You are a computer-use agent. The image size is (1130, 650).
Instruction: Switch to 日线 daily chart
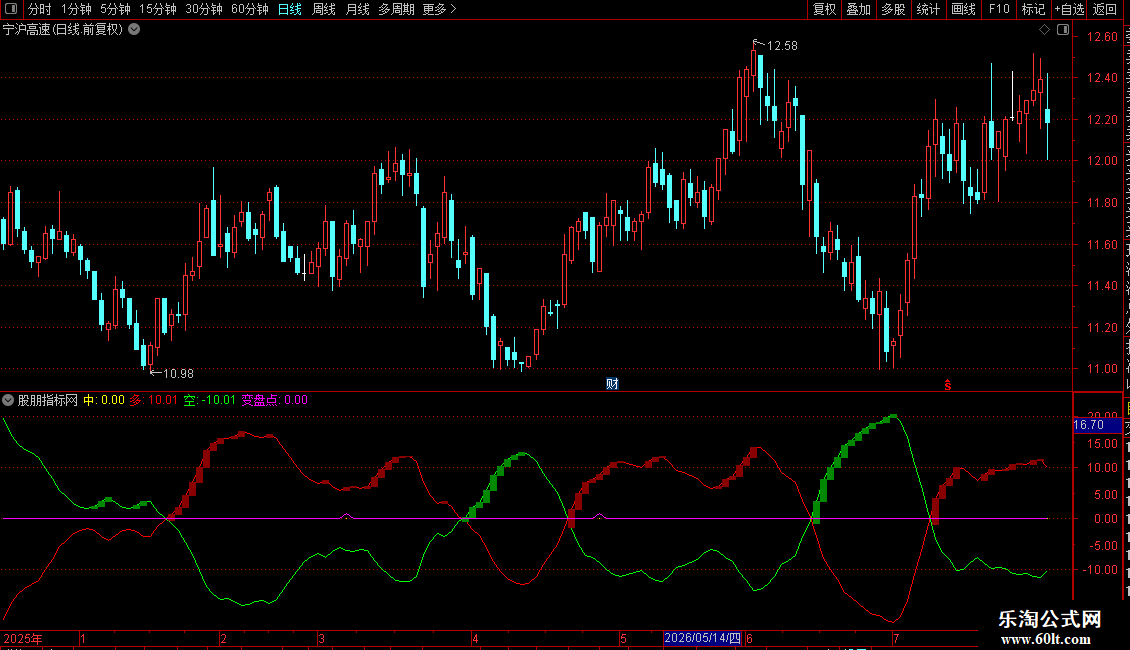pos(290,9)
